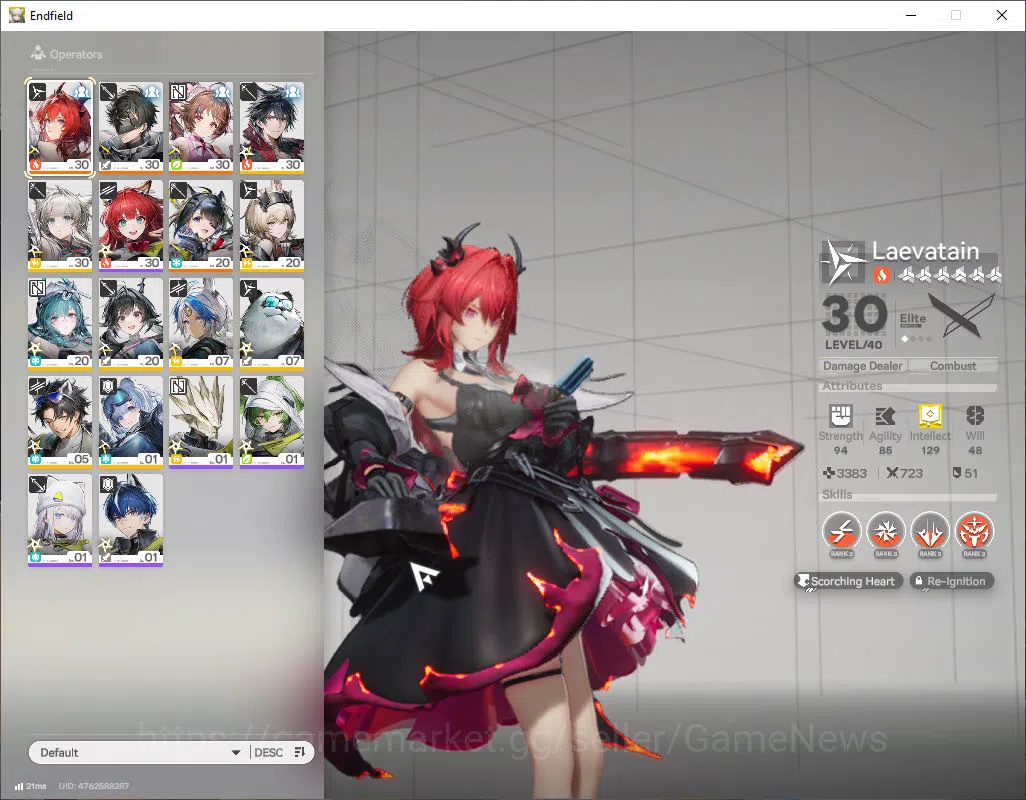Open the Default sort dropdown

[139, 752]
